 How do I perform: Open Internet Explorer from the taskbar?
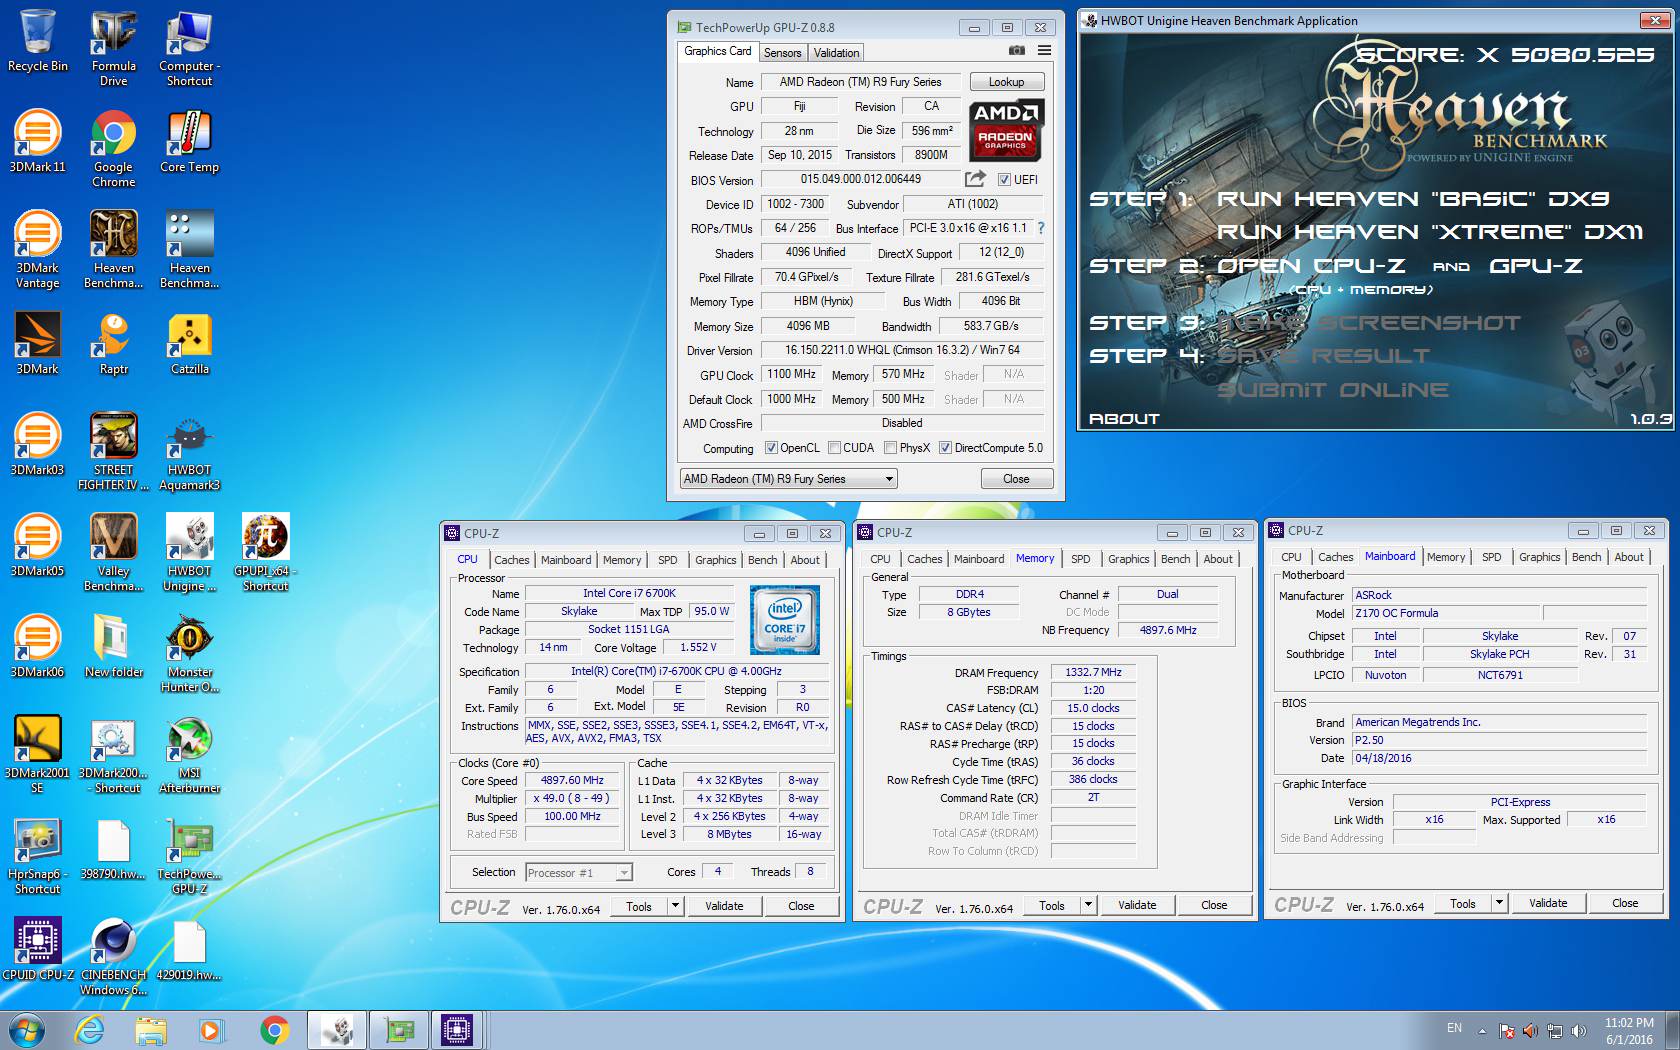click(90, 1029)
